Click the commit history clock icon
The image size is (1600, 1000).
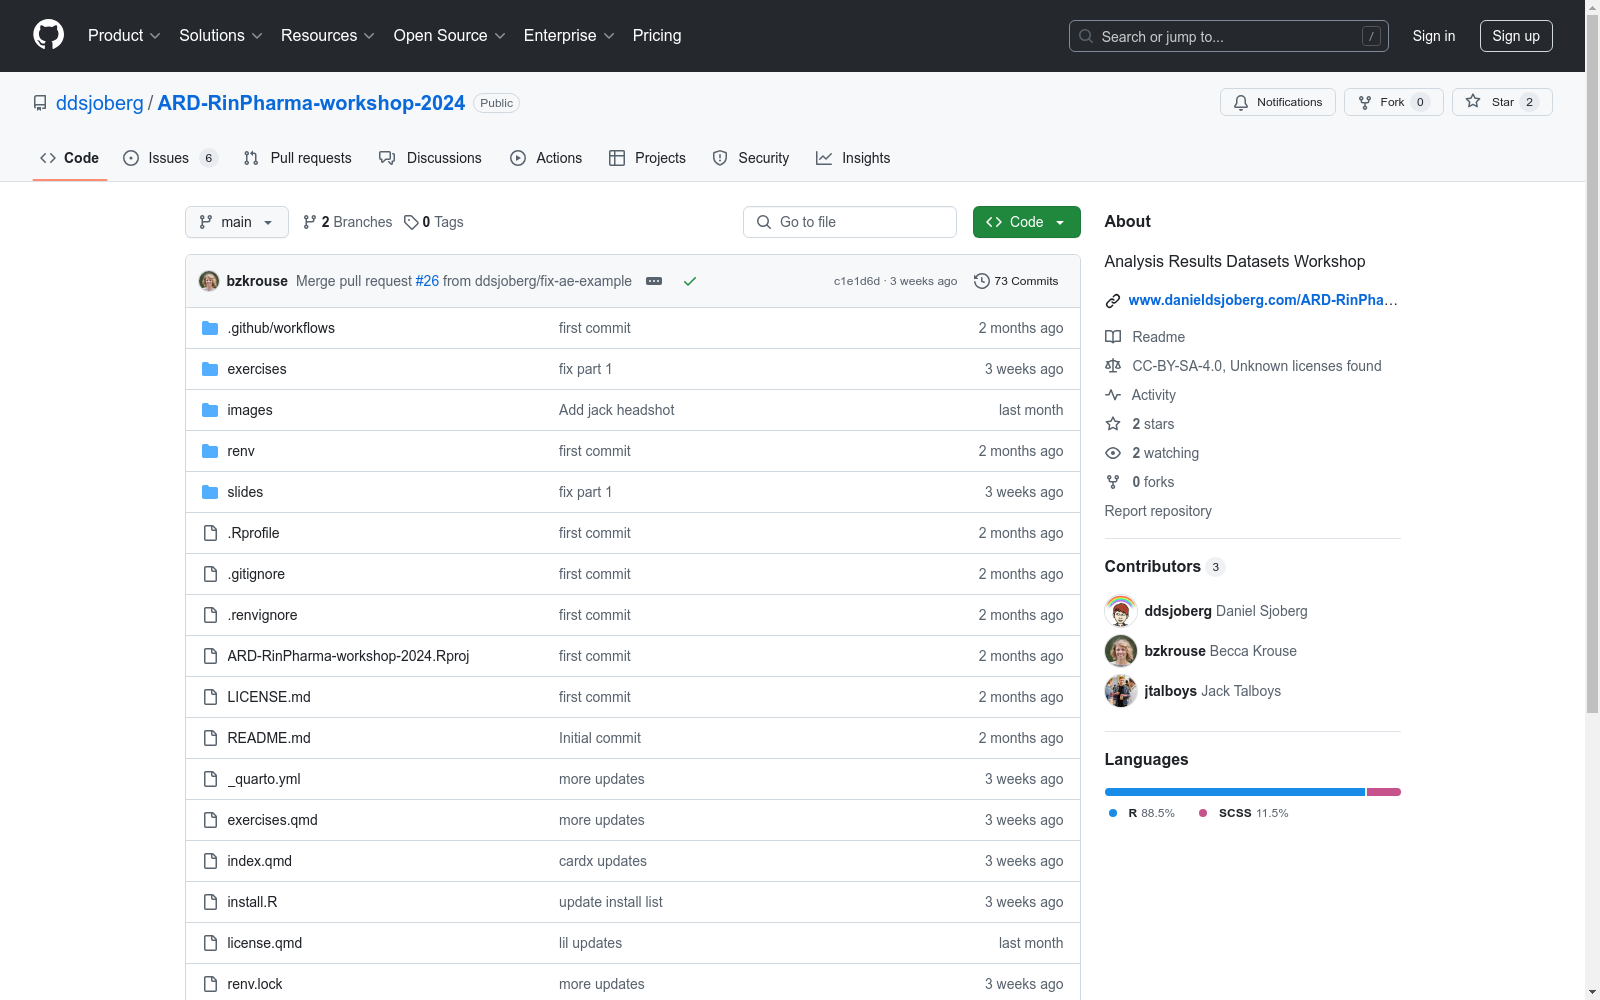[982, 281]
